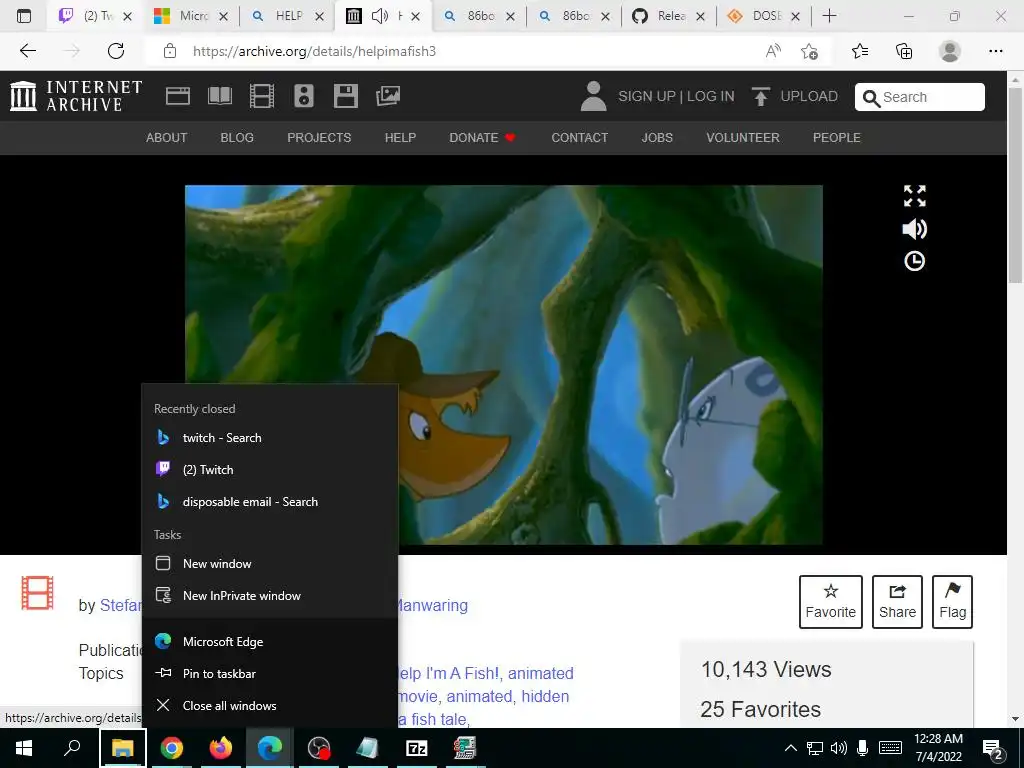Choose Pin to taskbar
The image size is (1024, 768).
[x=270, y=673]
